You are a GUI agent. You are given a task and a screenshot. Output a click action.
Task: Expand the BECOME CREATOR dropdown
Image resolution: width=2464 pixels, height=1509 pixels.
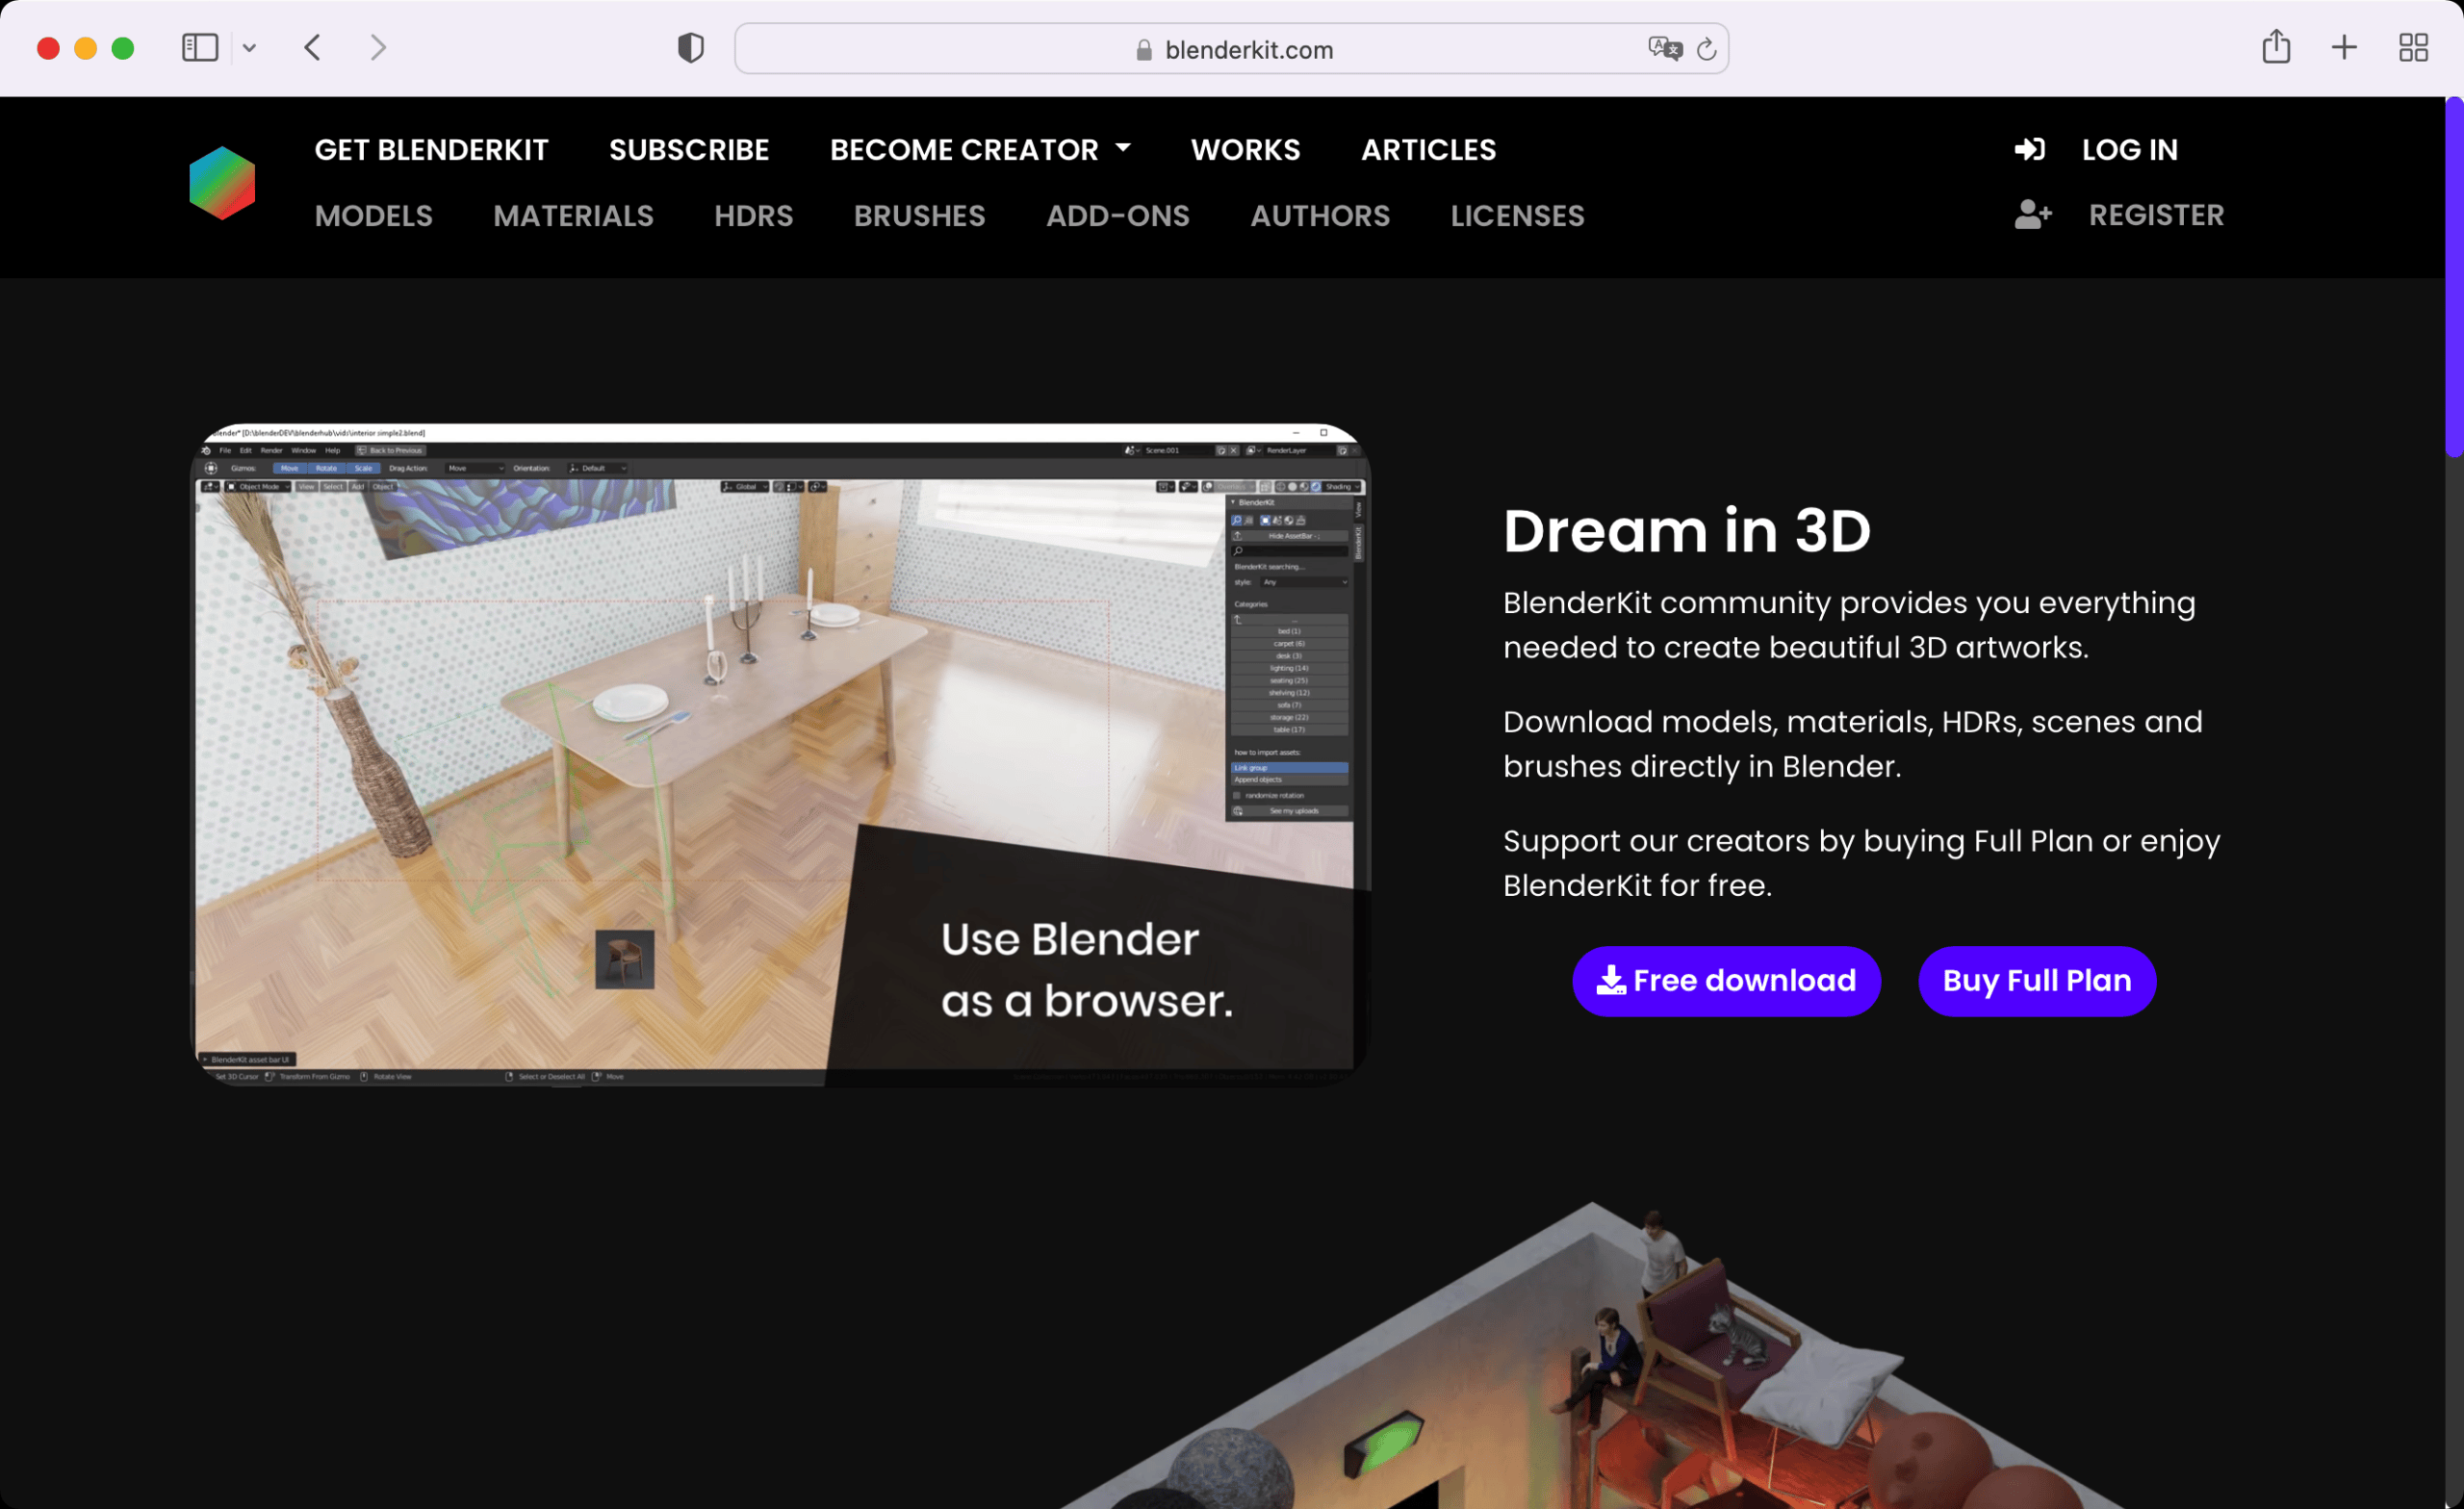[980, 149]
